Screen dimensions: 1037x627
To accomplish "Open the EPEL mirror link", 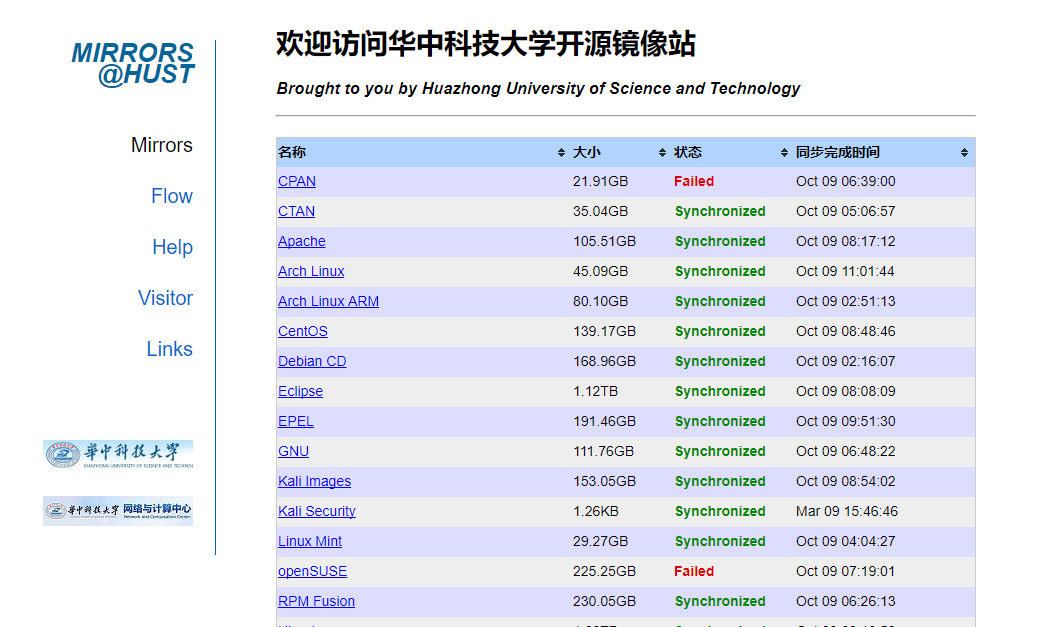I will coord(295,421).
